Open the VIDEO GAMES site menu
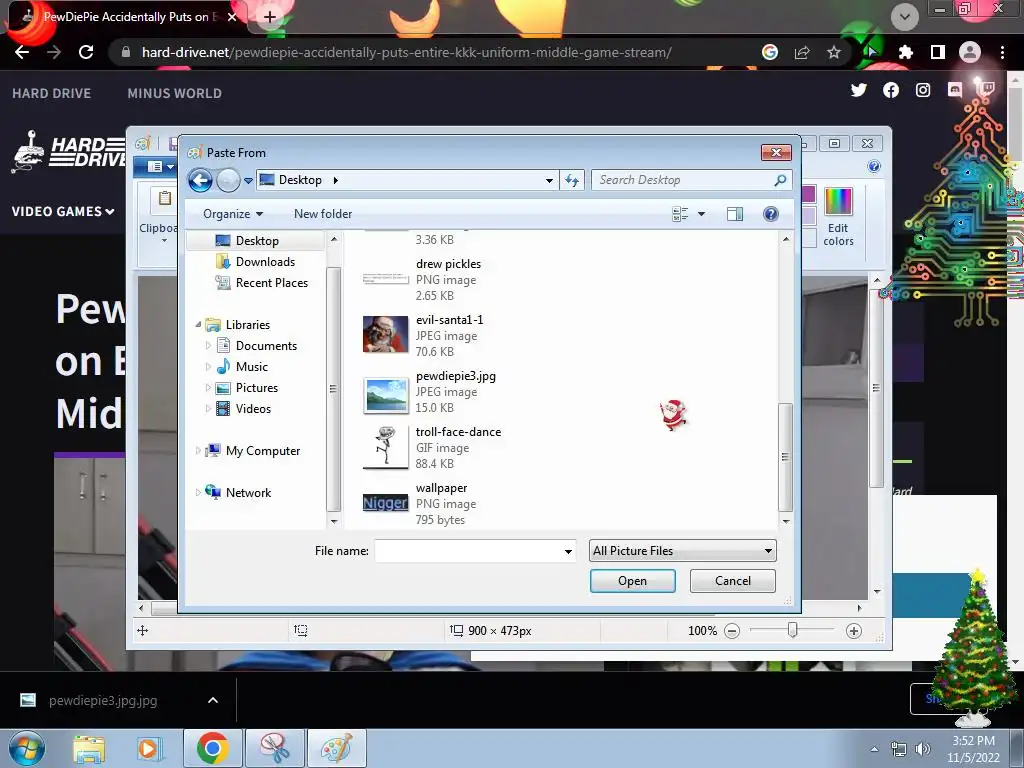Image resolution: width=1024 pixels, height=768 pixels. point(63,212)
